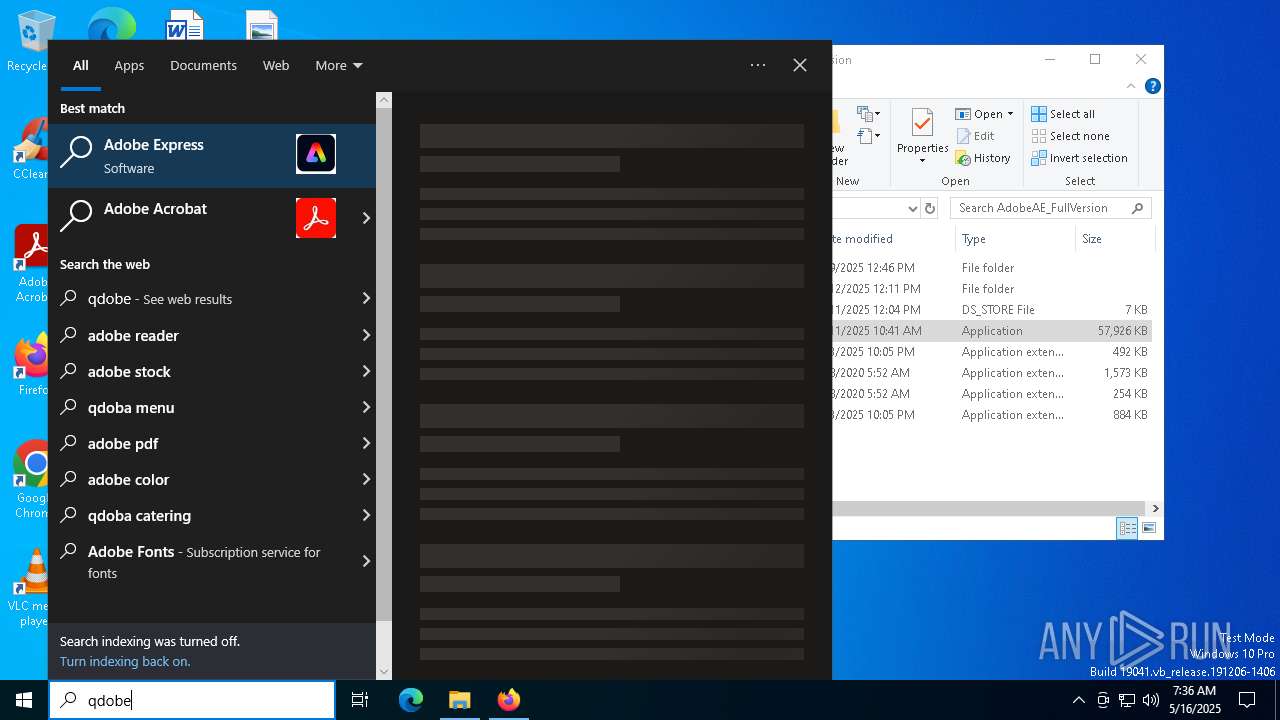Image resolution: width=1280 pixels, height=720 pixels.
Task: Open the search options ellipsis menu
Action: click(758, 65)
